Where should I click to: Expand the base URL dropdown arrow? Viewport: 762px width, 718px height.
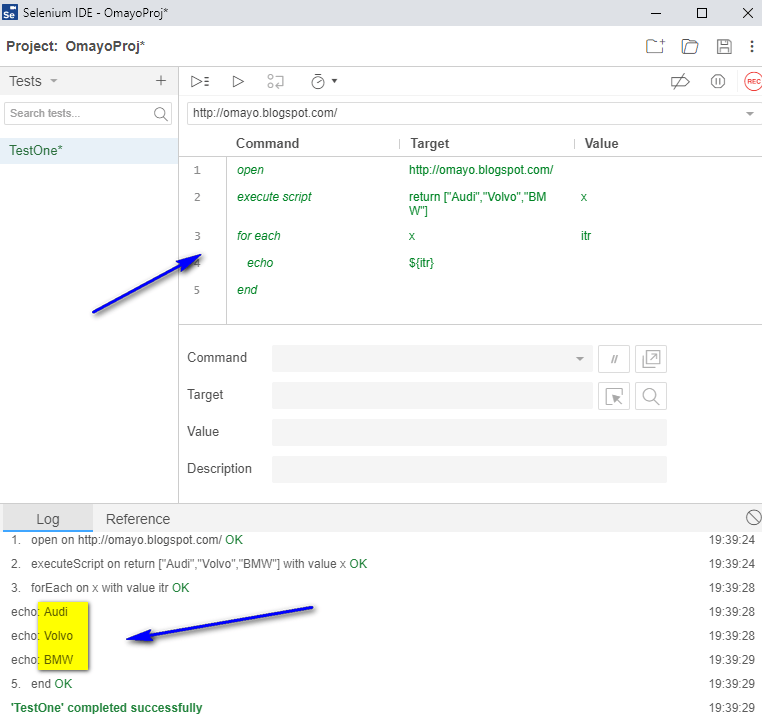pos(749,114)
